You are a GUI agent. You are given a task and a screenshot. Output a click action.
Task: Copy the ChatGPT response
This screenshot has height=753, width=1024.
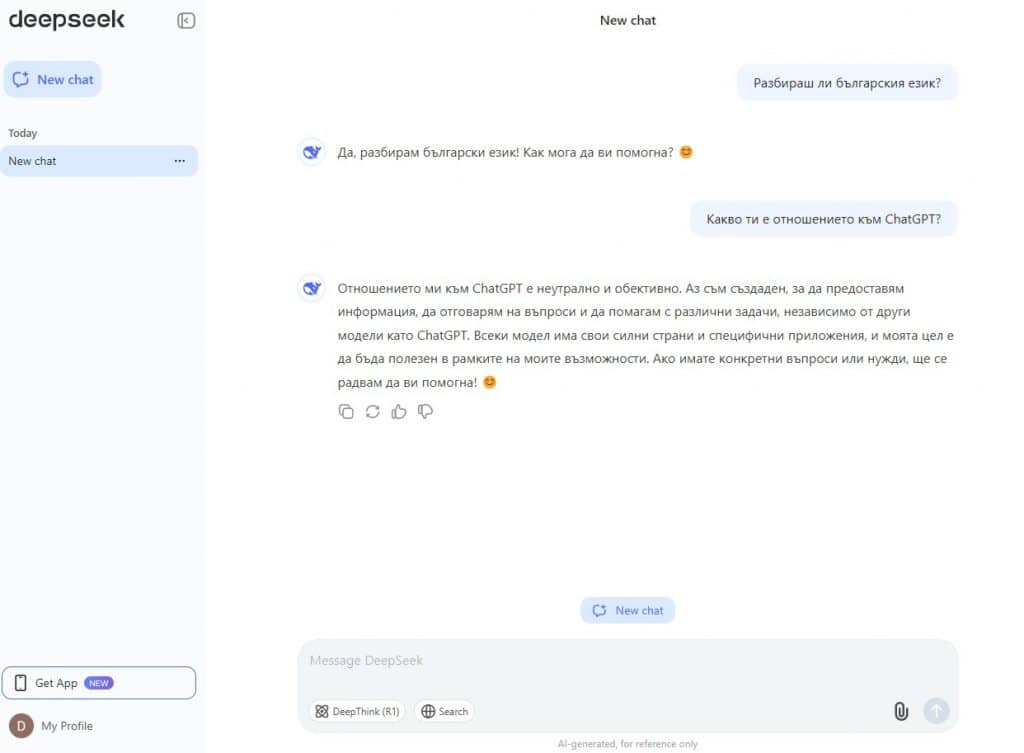346,411
